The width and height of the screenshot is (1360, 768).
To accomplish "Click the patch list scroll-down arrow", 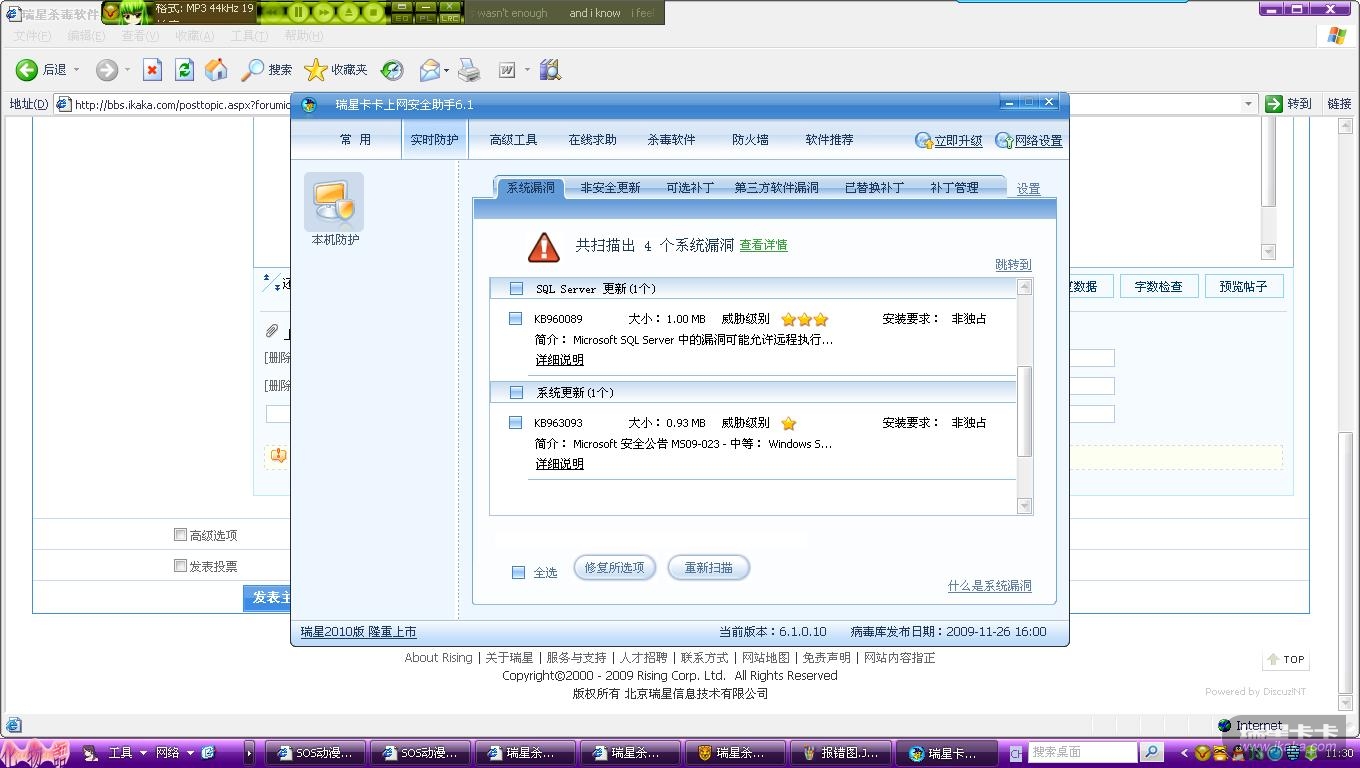I will 1024,507.
